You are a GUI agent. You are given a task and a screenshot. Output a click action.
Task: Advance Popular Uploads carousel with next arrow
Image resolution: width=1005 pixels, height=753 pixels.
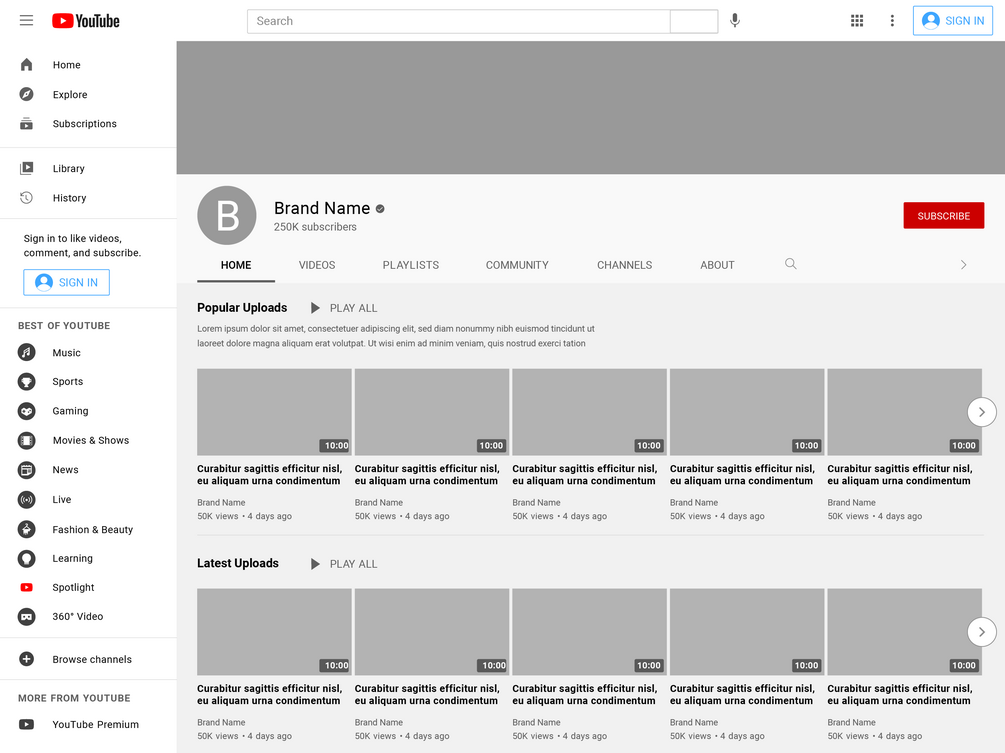coord(981,412)
